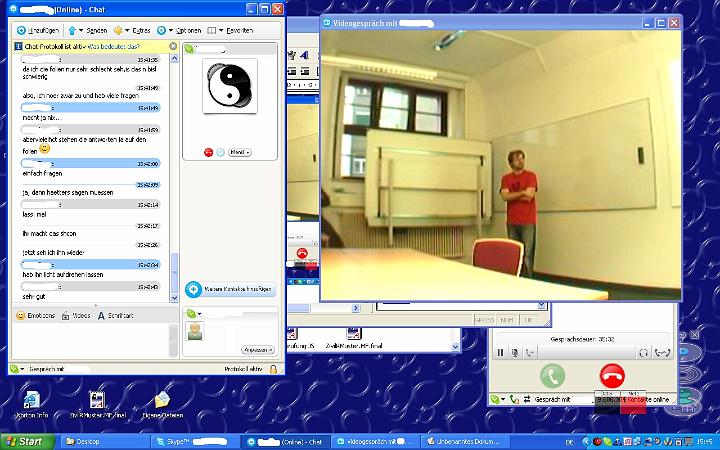
Task: Open Emoticons picker
Action: point(35,315)
